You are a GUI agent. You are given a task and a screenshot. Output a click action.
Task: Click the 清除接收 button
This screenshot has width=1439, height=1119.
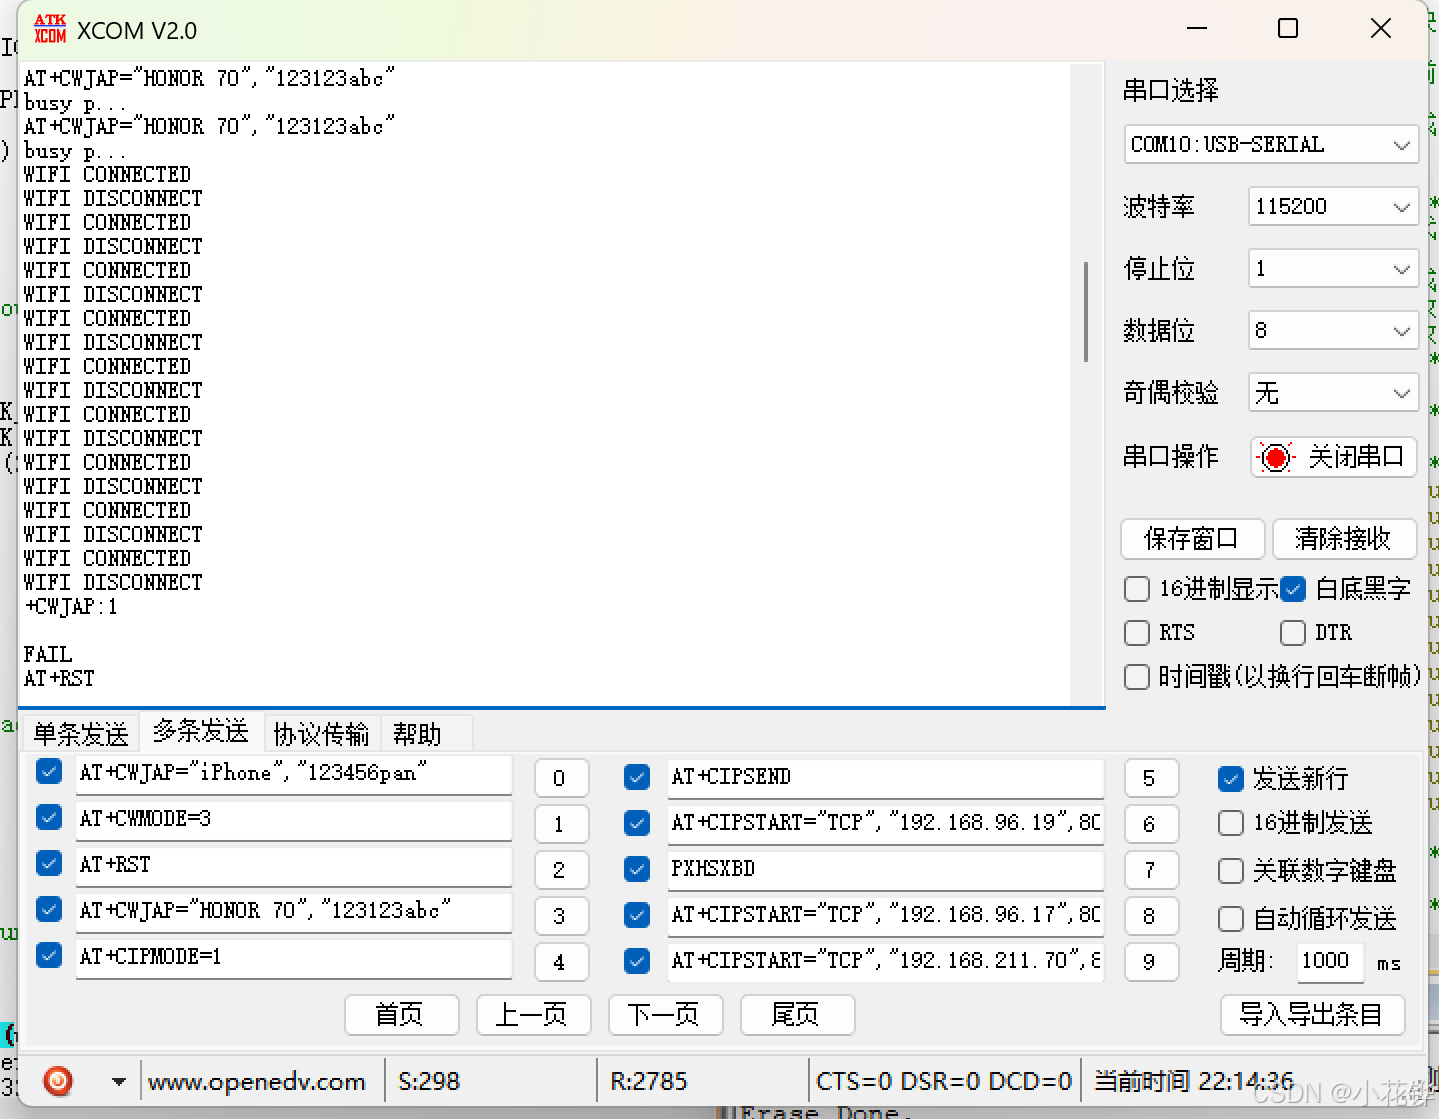[x=1344, y=539]
